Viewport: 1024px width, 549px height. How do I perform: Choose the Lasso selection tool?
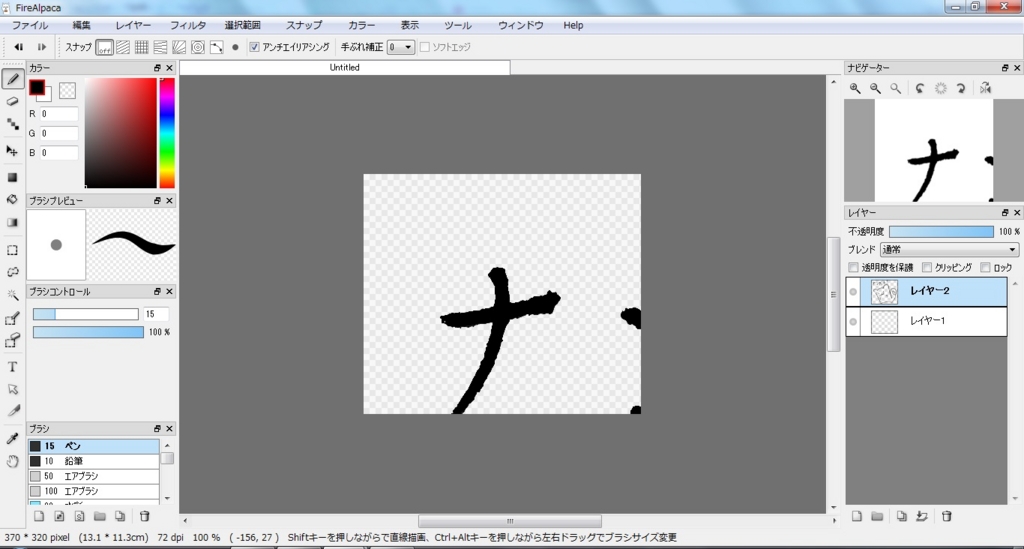12,272
